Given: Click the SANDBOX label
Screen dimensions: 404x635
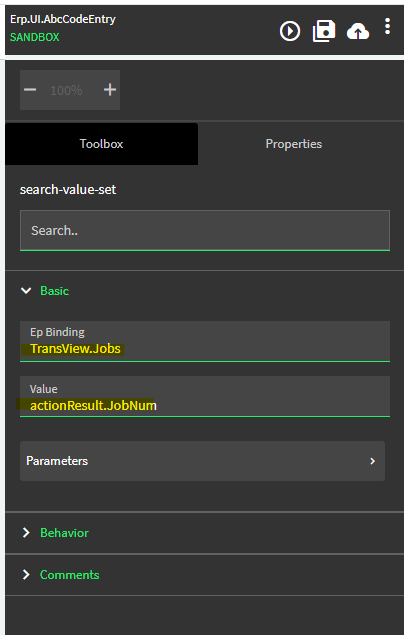Looking at the screenshot, I should tap(34, 37).
